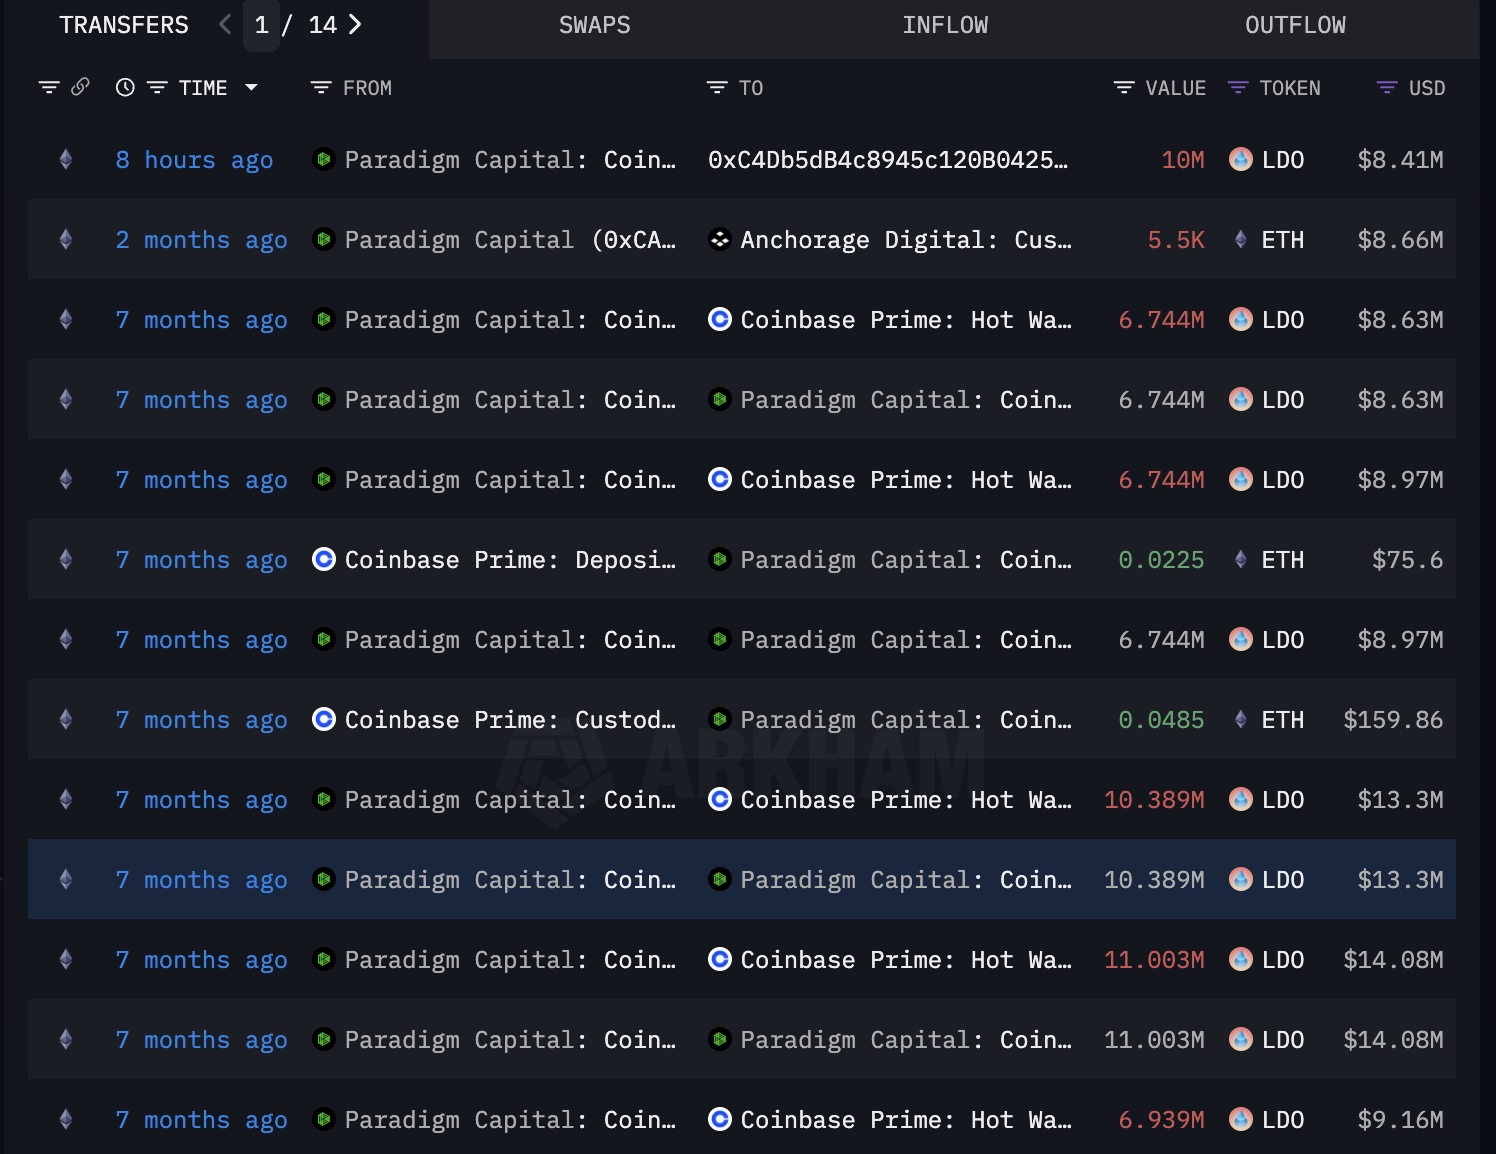The width and height of the screenshot is (1496, 1154).
Task: Click Coinbase Prime logo in 6.939M row
Action: (x=719, y=1119)
